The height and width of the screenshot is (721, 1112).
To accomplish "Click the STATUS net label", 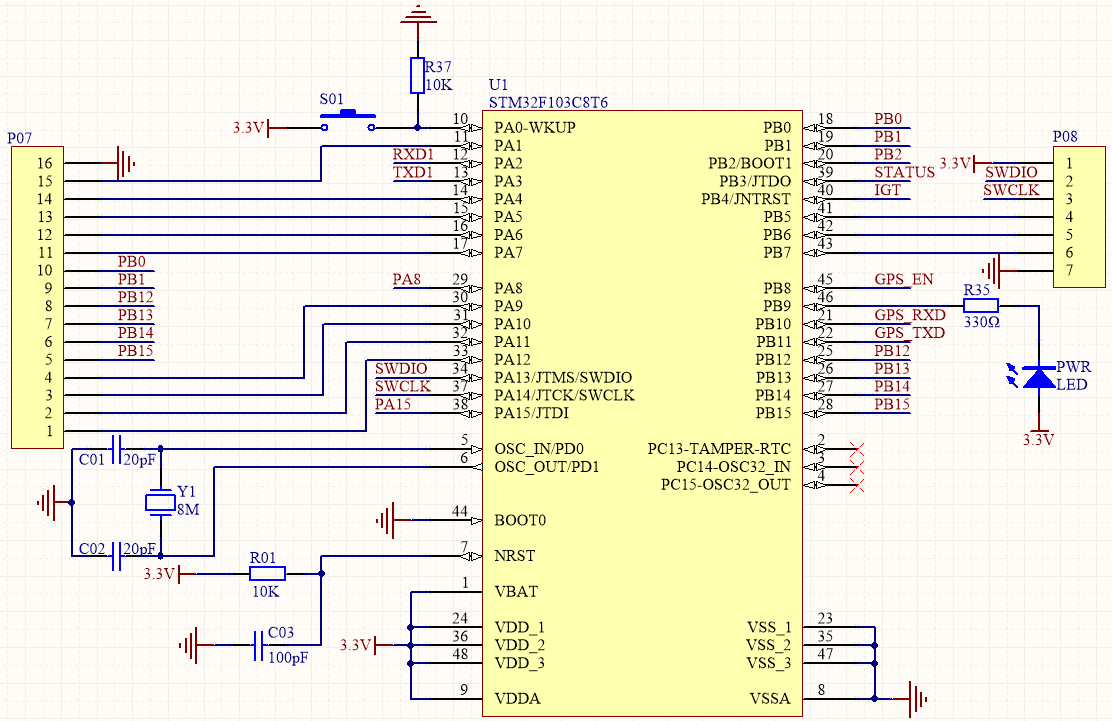I will pyautogui.click(x=904, y=172).
